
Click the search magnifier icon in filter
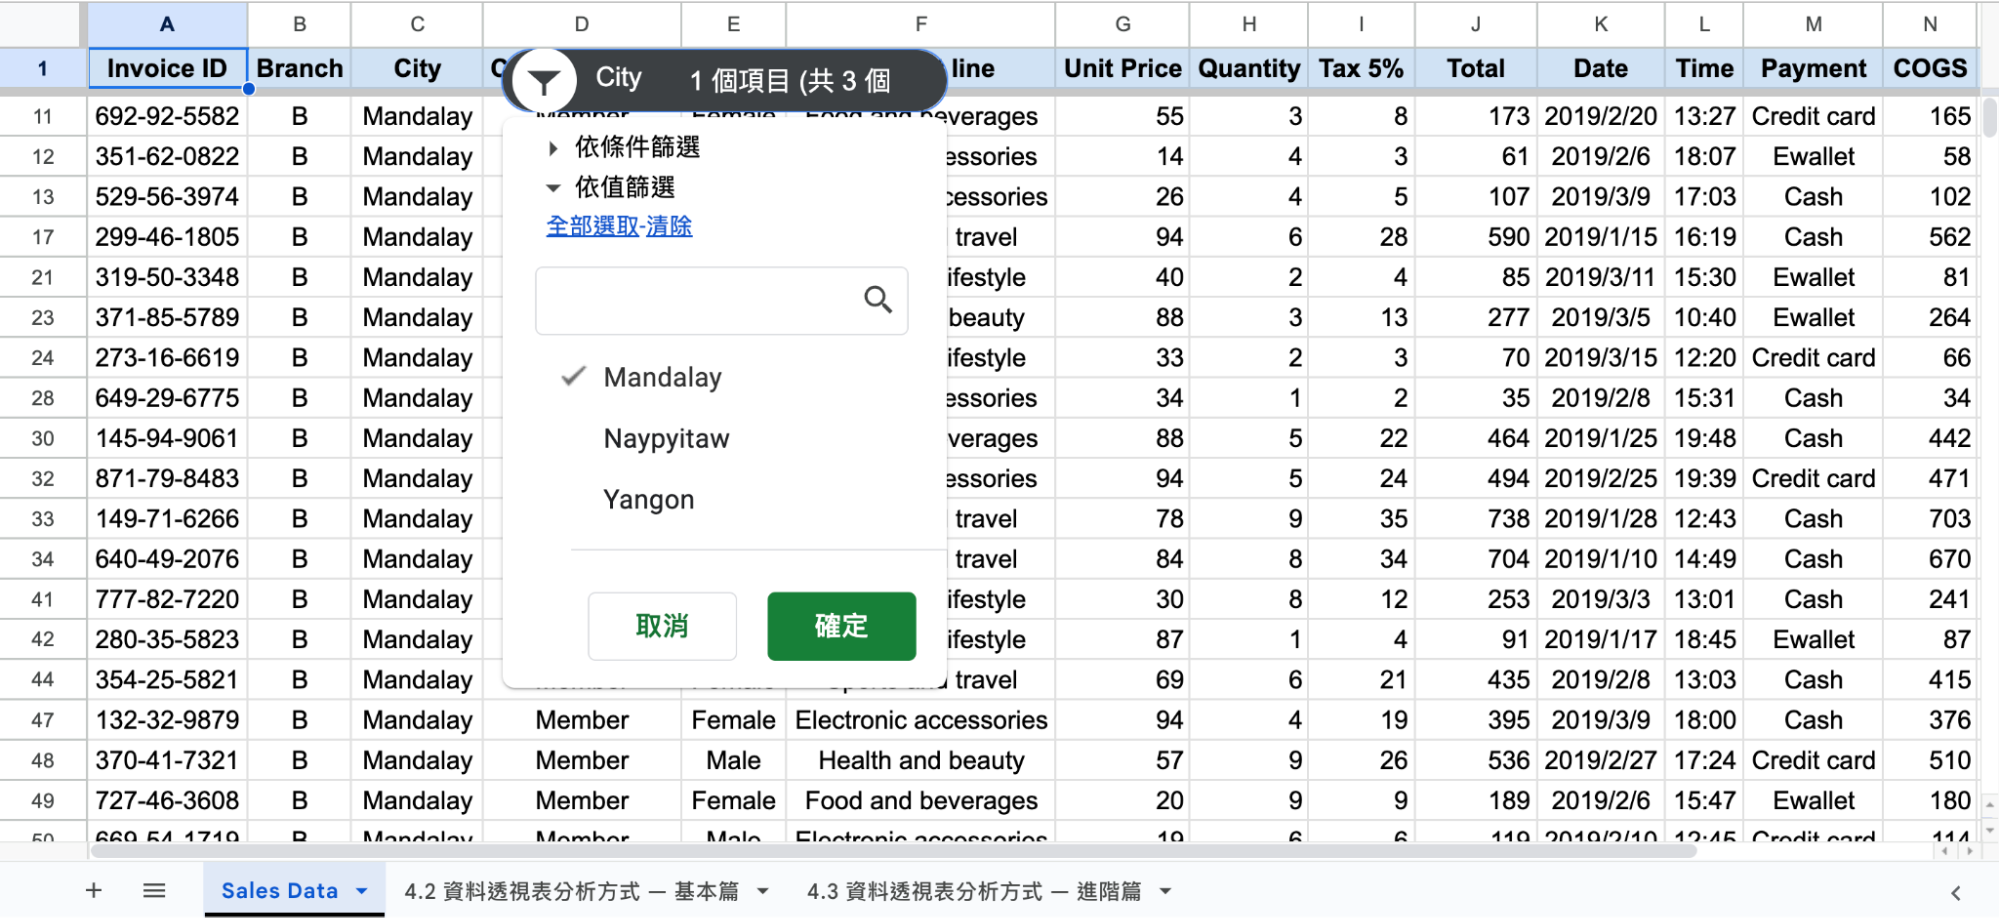877,299
